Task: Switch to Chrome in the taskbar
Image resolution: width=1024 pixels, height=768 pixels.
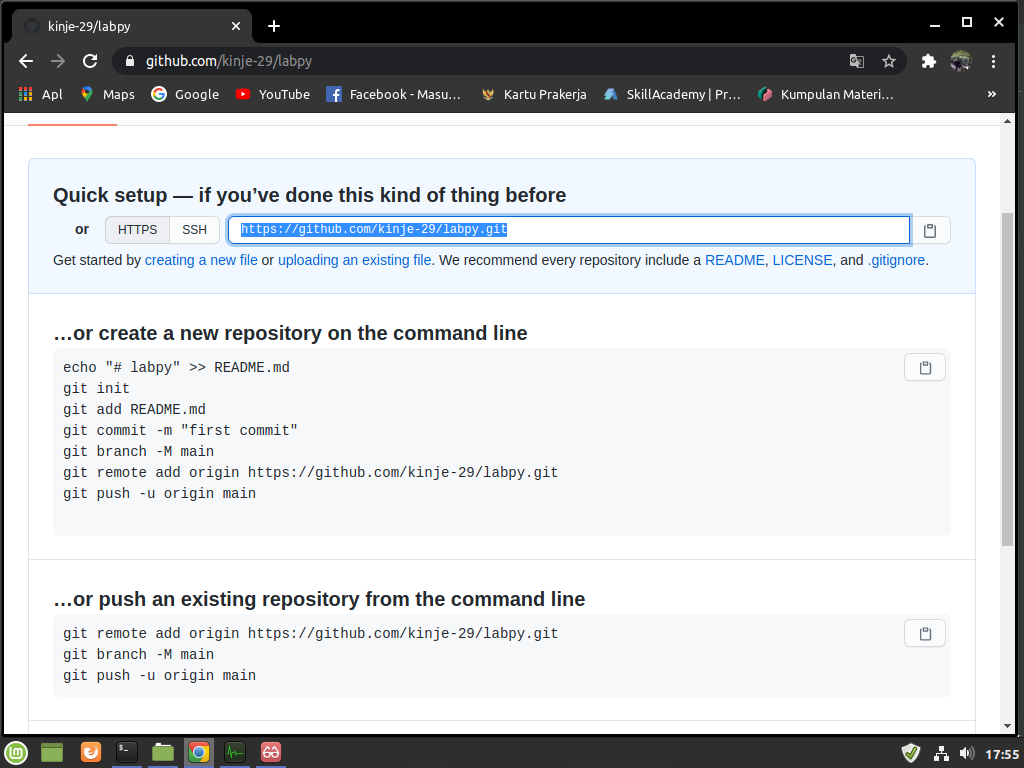Action: click(x=199, y=753)
